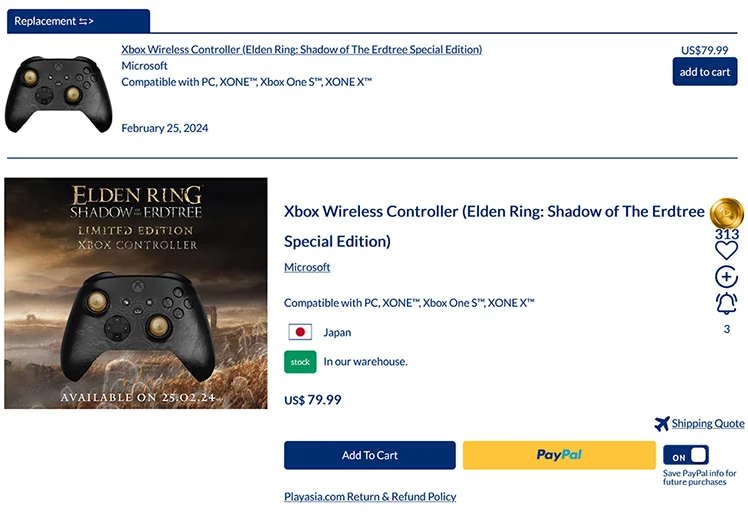The height and width of the screenshot is (528, 748).
Task: Click the Japan flag icon
Action: tap(299, 332)
